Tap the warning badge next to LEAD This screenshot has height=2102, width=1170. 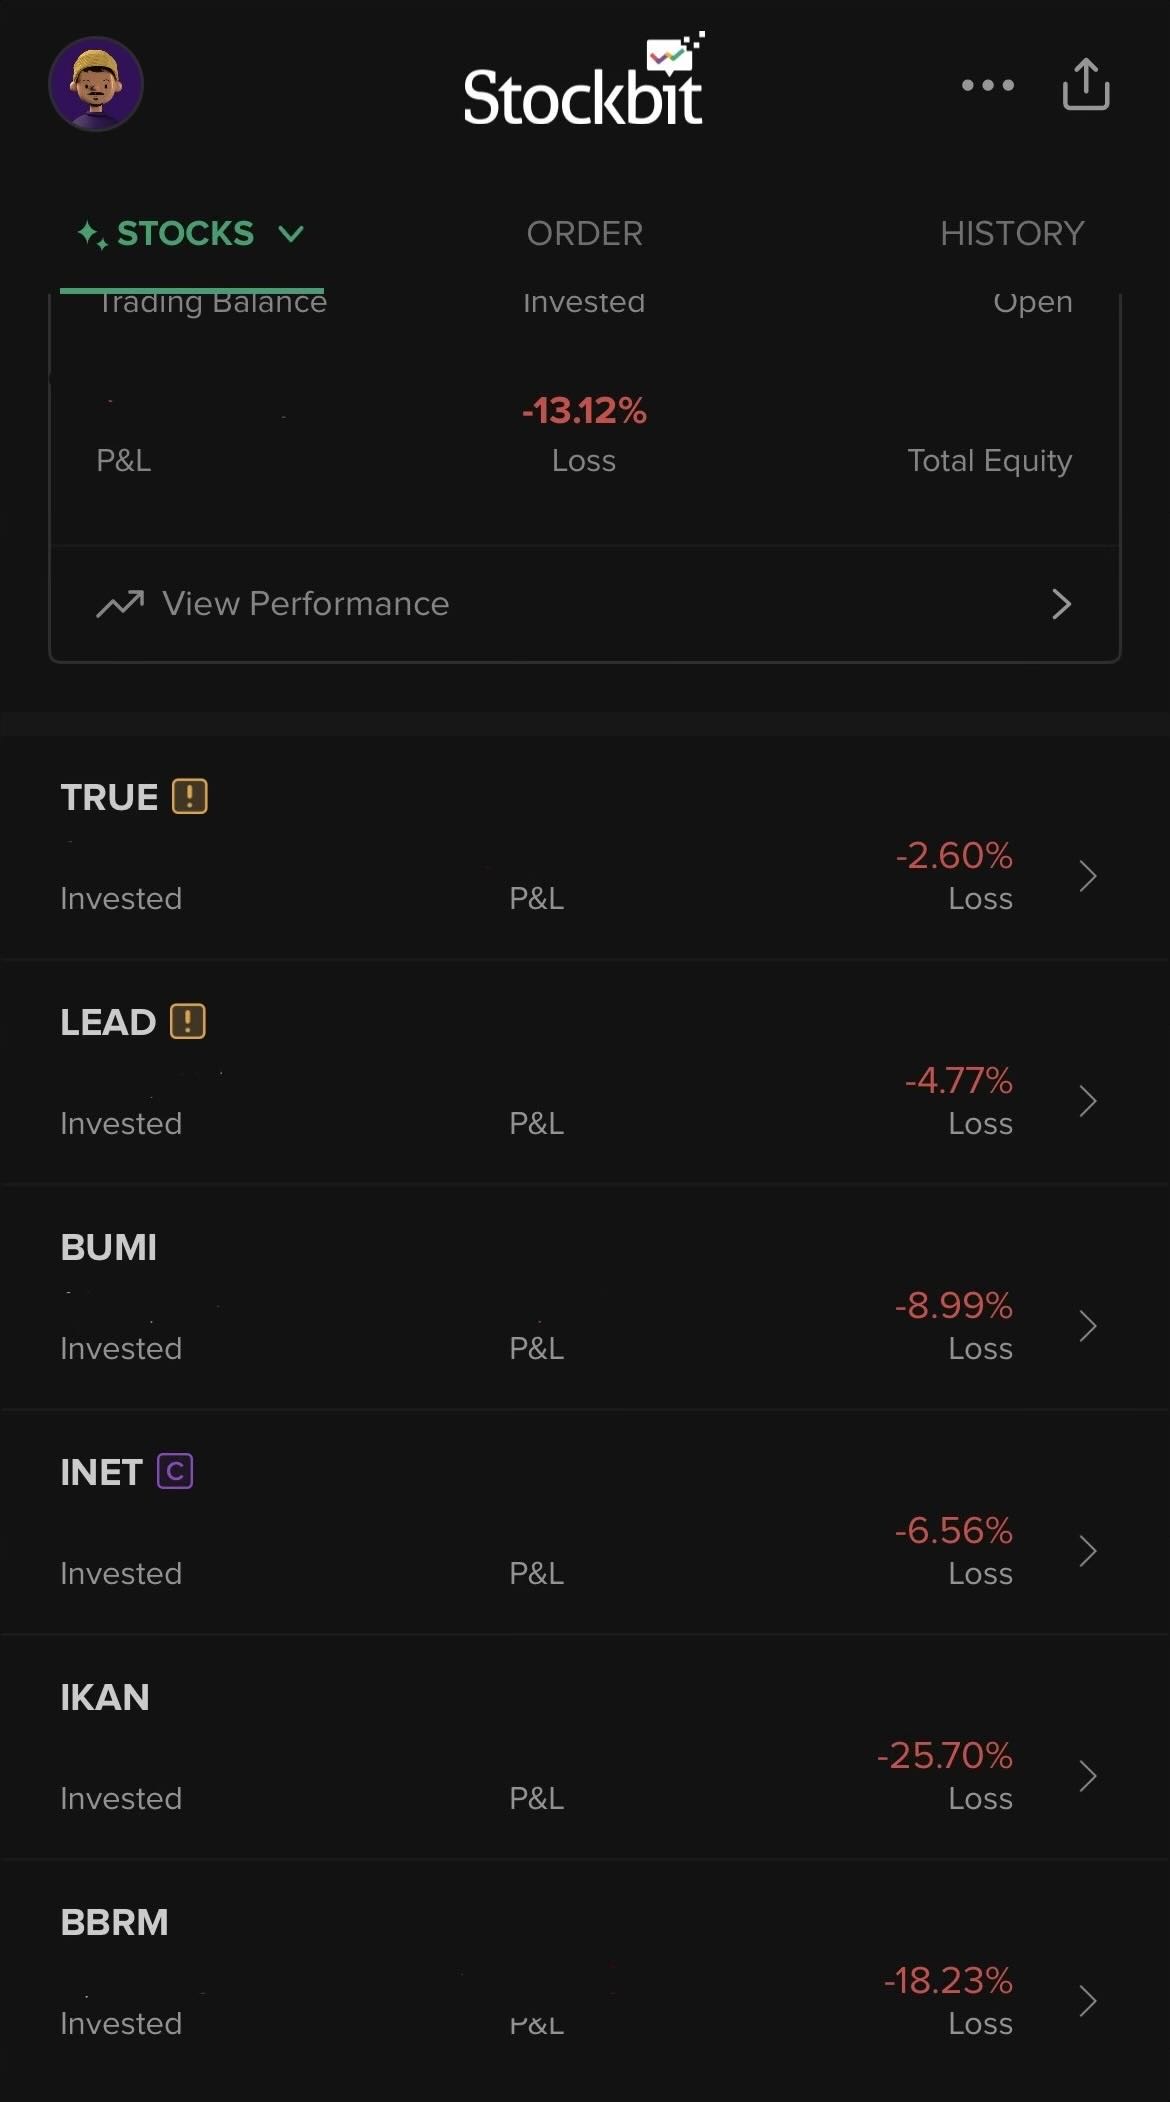[x=188, y=1022]
